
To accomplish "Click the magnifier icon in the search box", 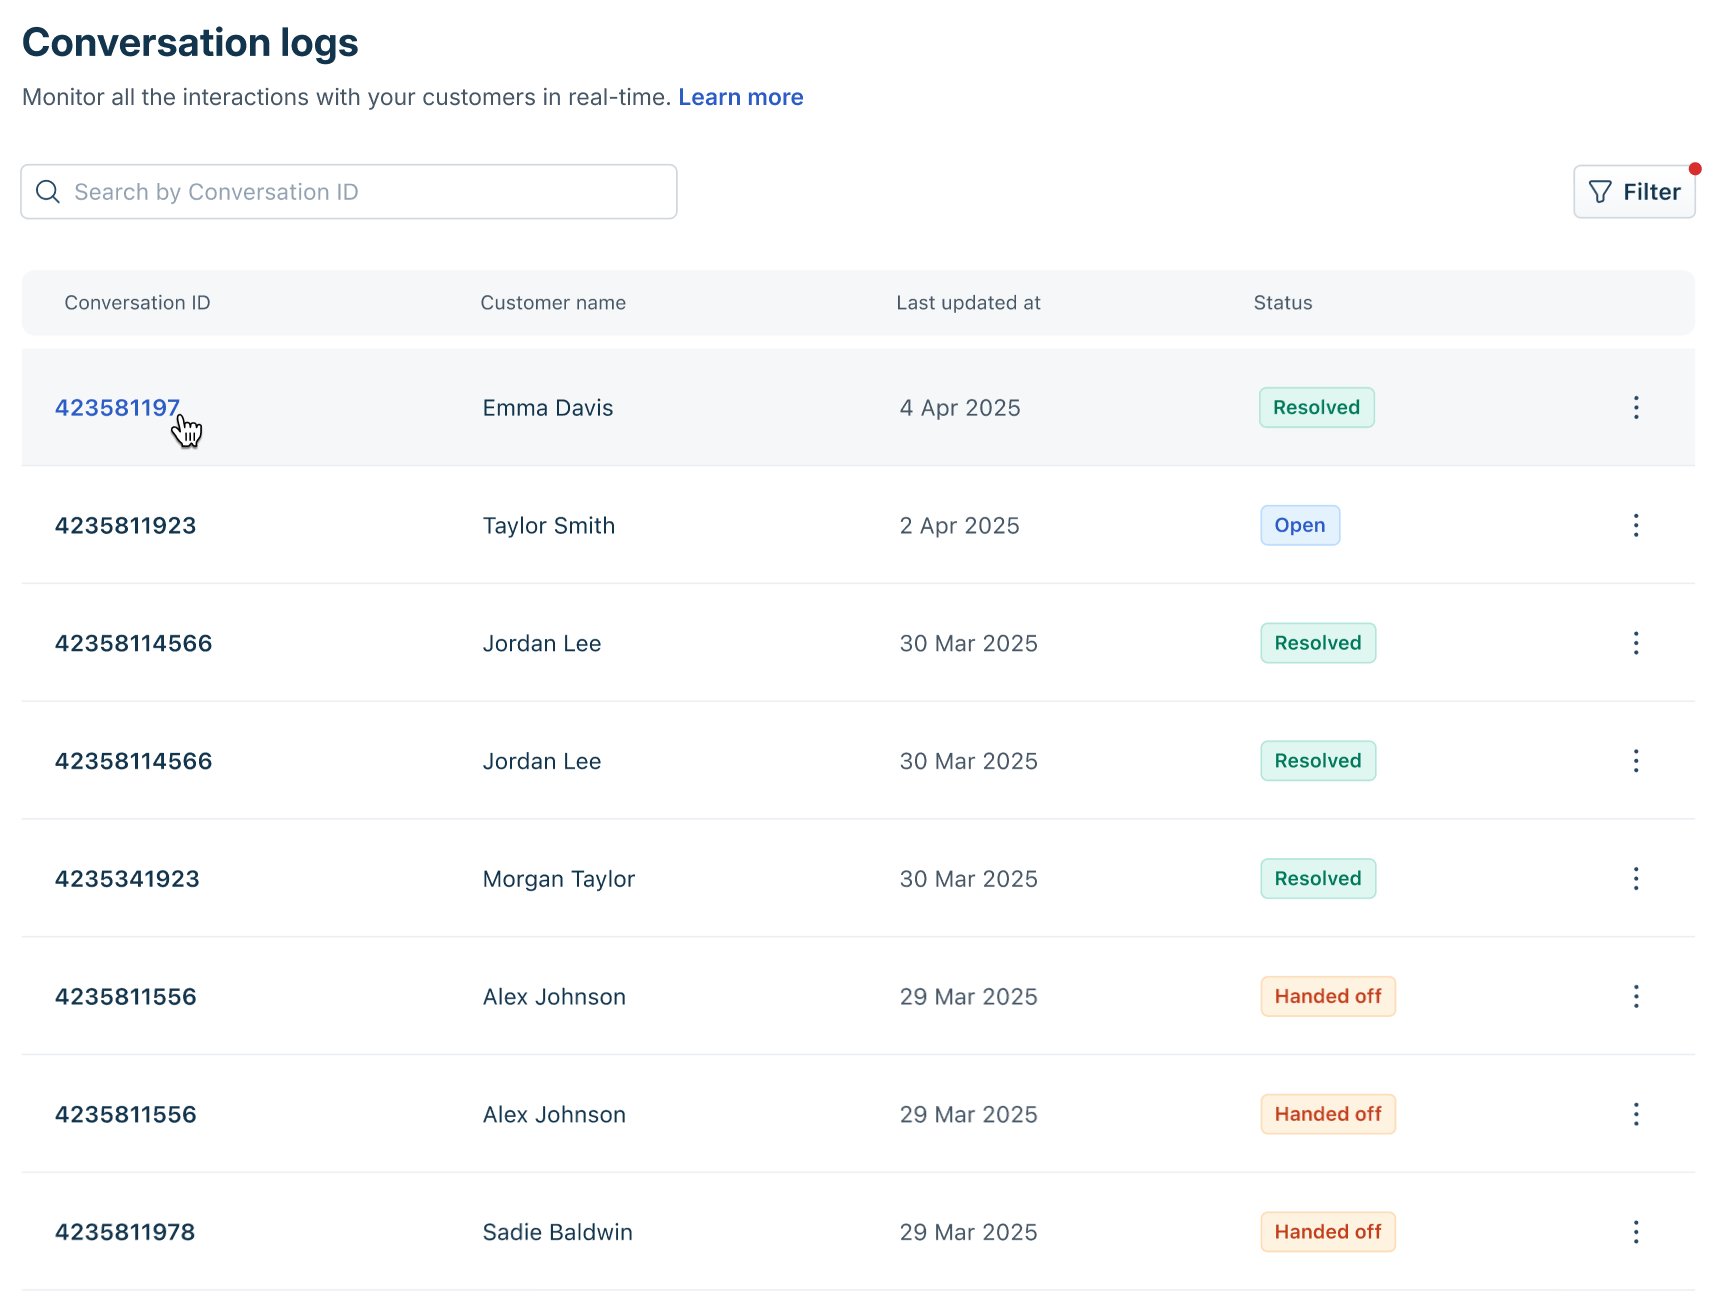I will click(x=48, y=191).
